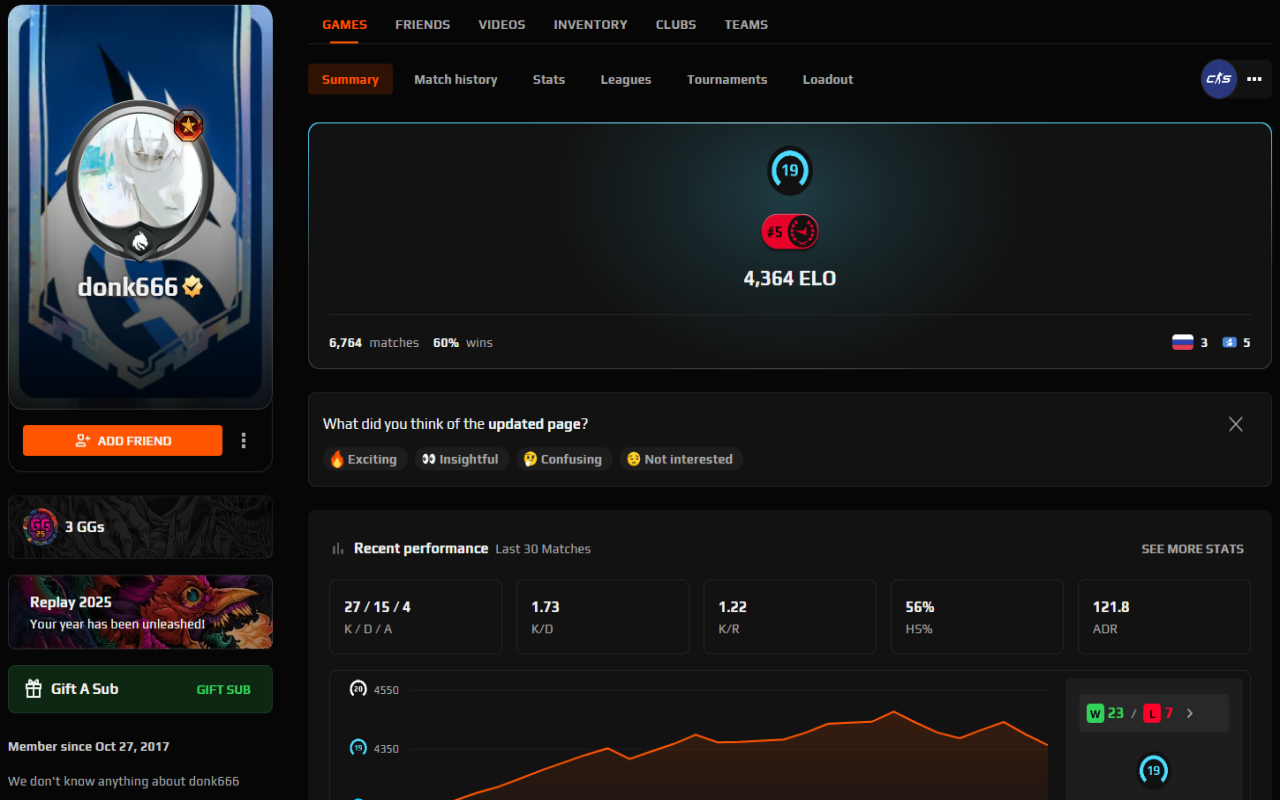Click the #5 ranking challenger badge
Viewport: 1280px width, 800px height.
tap(790, 232)
